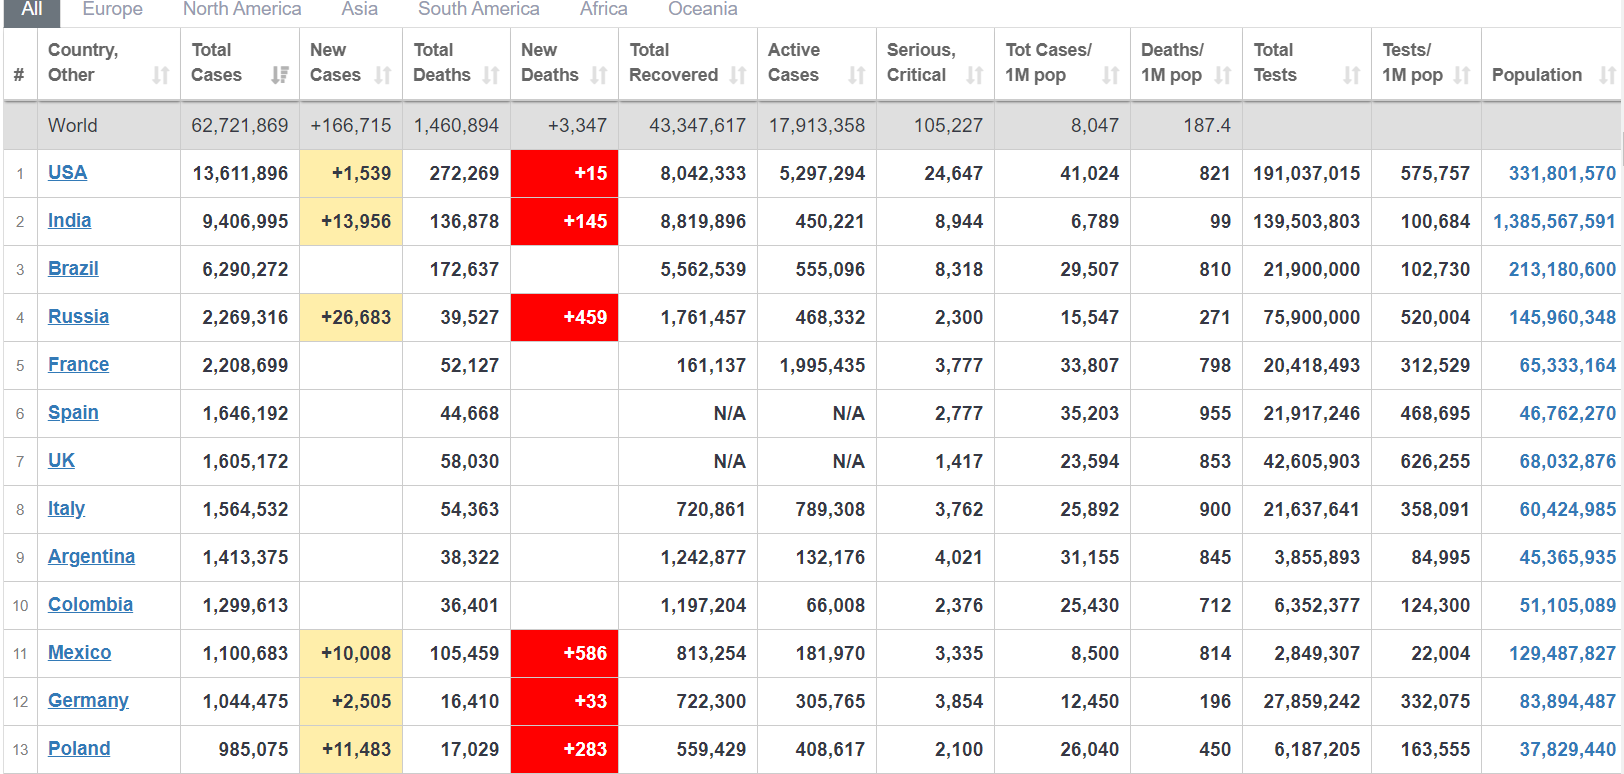Open the Germany country link
1624x774 pixels.
[x=88, y=700]
